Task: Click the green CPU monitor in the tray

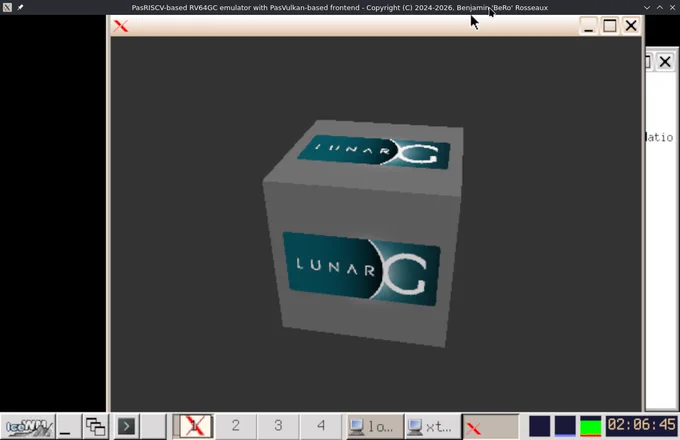Action: point(591,426)
